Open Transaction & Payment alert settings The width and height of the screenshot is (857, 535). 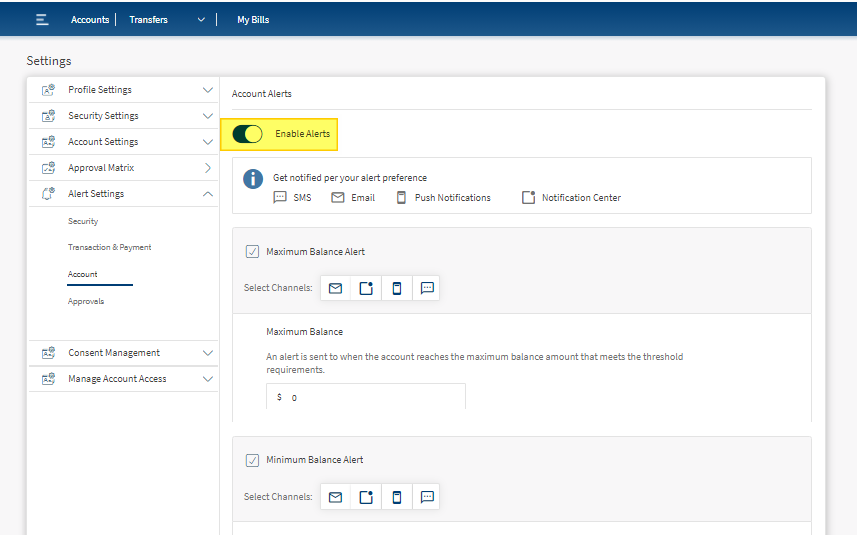point(109,247)
